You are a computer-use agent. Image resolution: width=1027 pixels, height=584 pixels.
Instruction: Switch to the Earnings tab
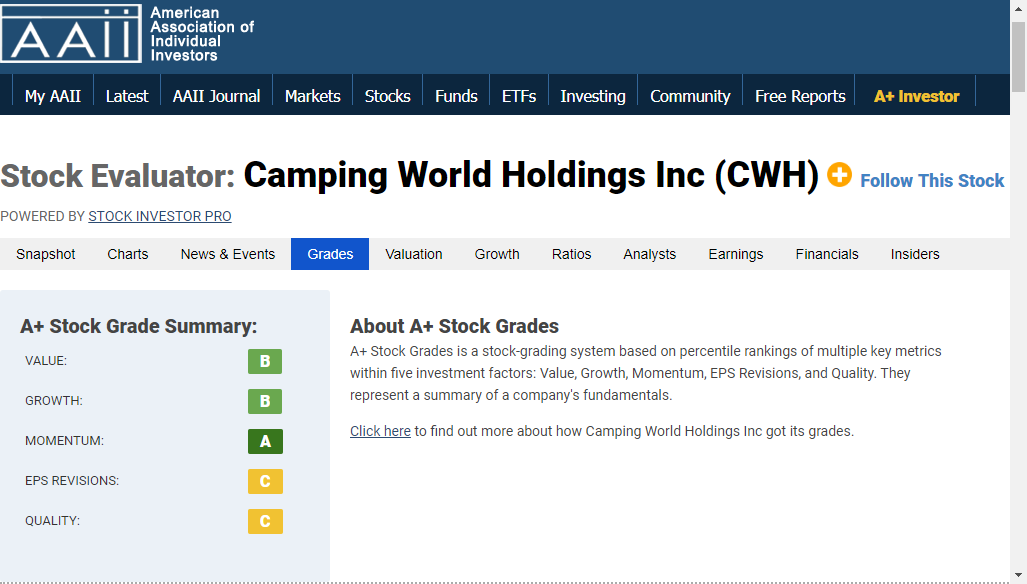(736, 254)
